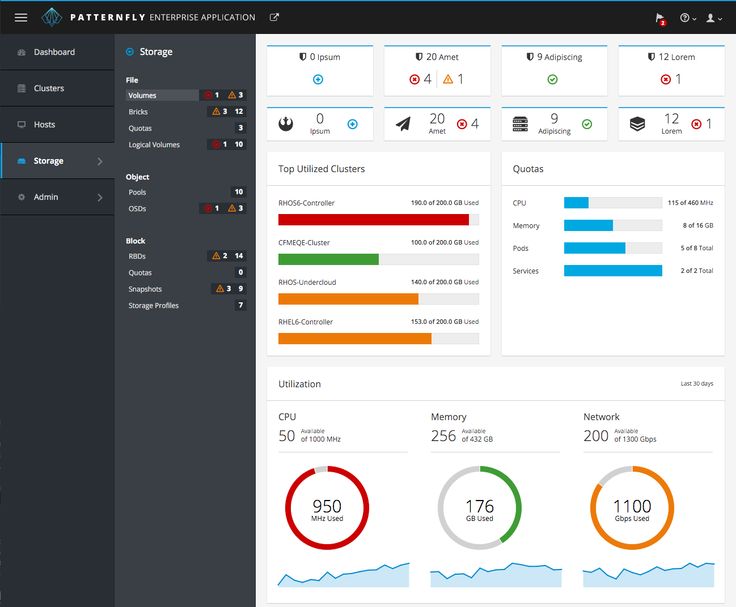Click the CPU 950 MHz donut chart
The image size is (736, 607).
pos(327,507)
